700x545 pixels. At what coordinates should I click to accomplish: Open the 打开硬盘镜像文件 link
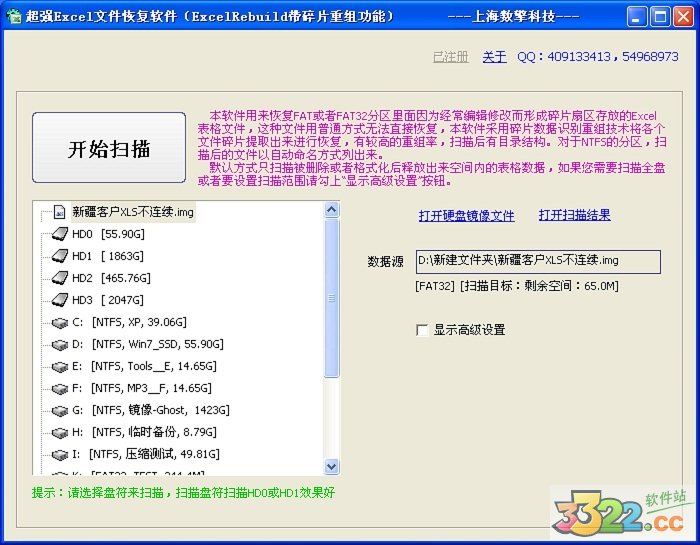467,216
